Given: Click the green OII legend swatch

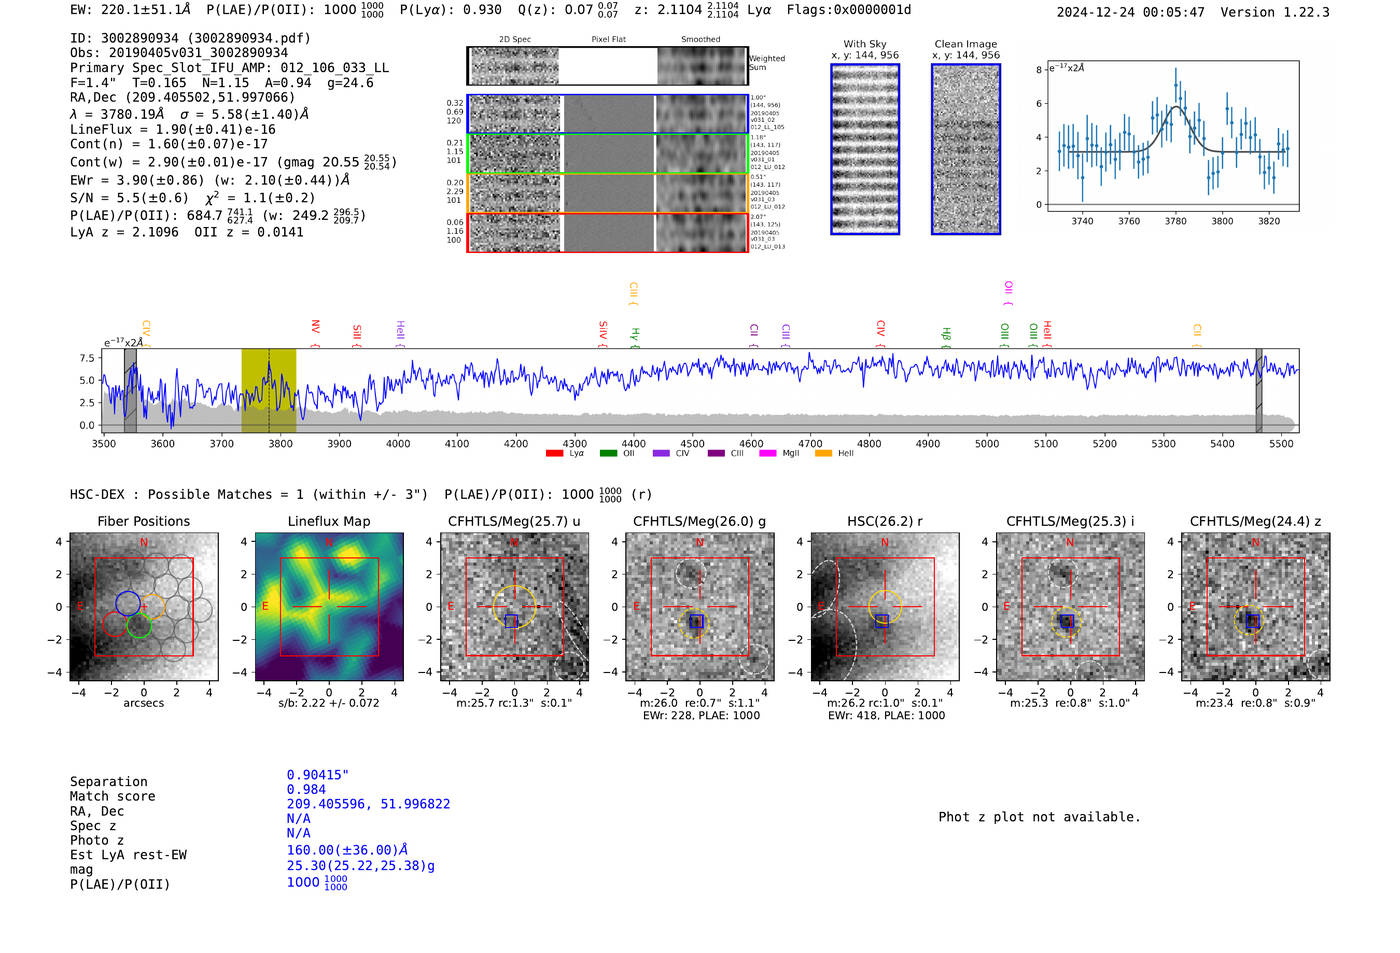Looking at the screenshot, I should click(x=608, y=454).
